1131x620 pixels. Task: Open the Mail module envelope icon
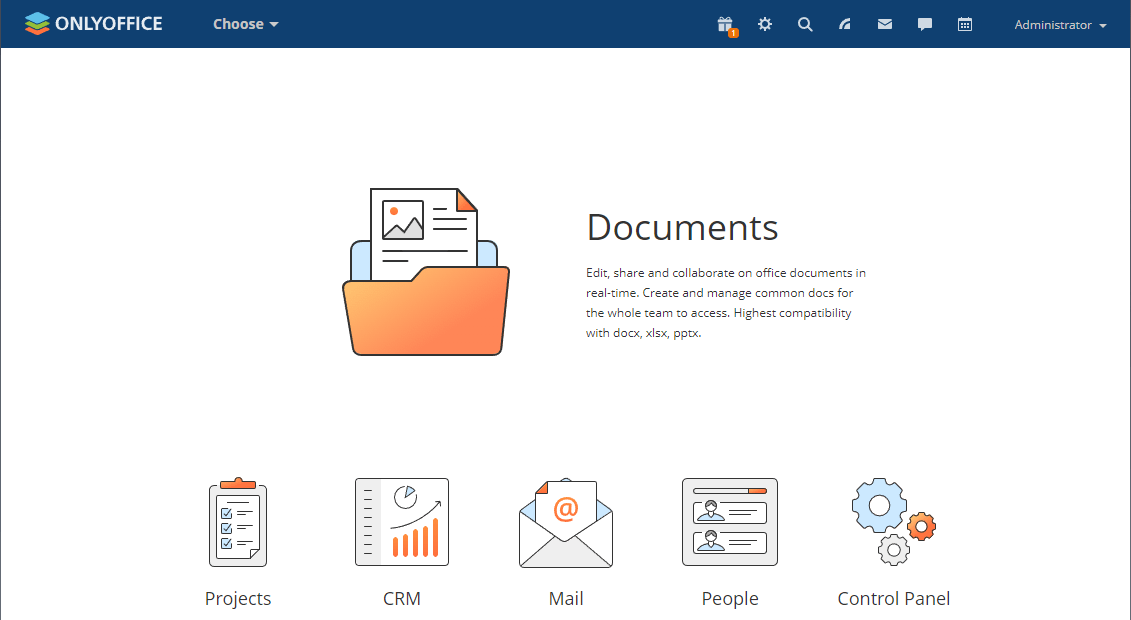coord(566,522)
